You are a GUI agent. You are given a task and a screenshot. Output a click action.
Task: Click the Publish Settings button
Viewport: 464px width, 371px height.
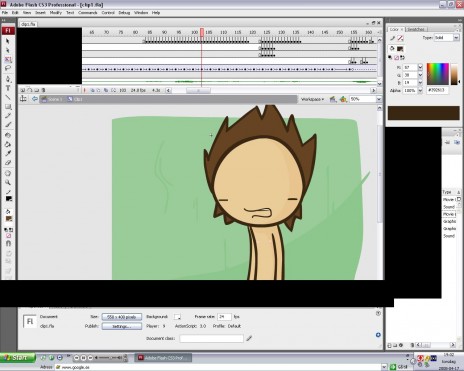click(x=122, y=326)
